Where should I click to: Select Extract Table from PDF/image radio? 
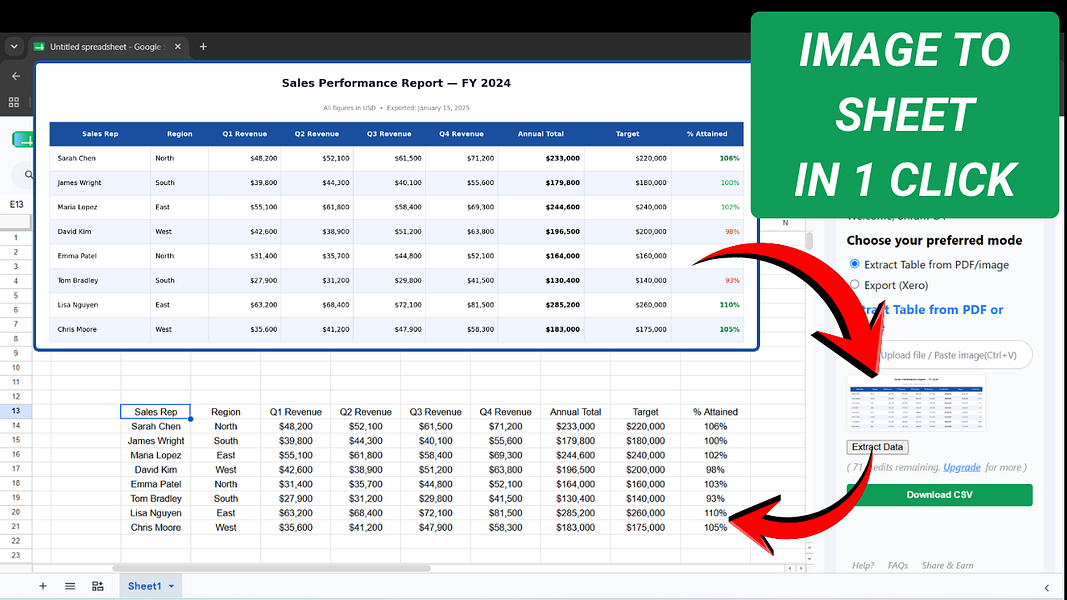click(x=855, y=264)
